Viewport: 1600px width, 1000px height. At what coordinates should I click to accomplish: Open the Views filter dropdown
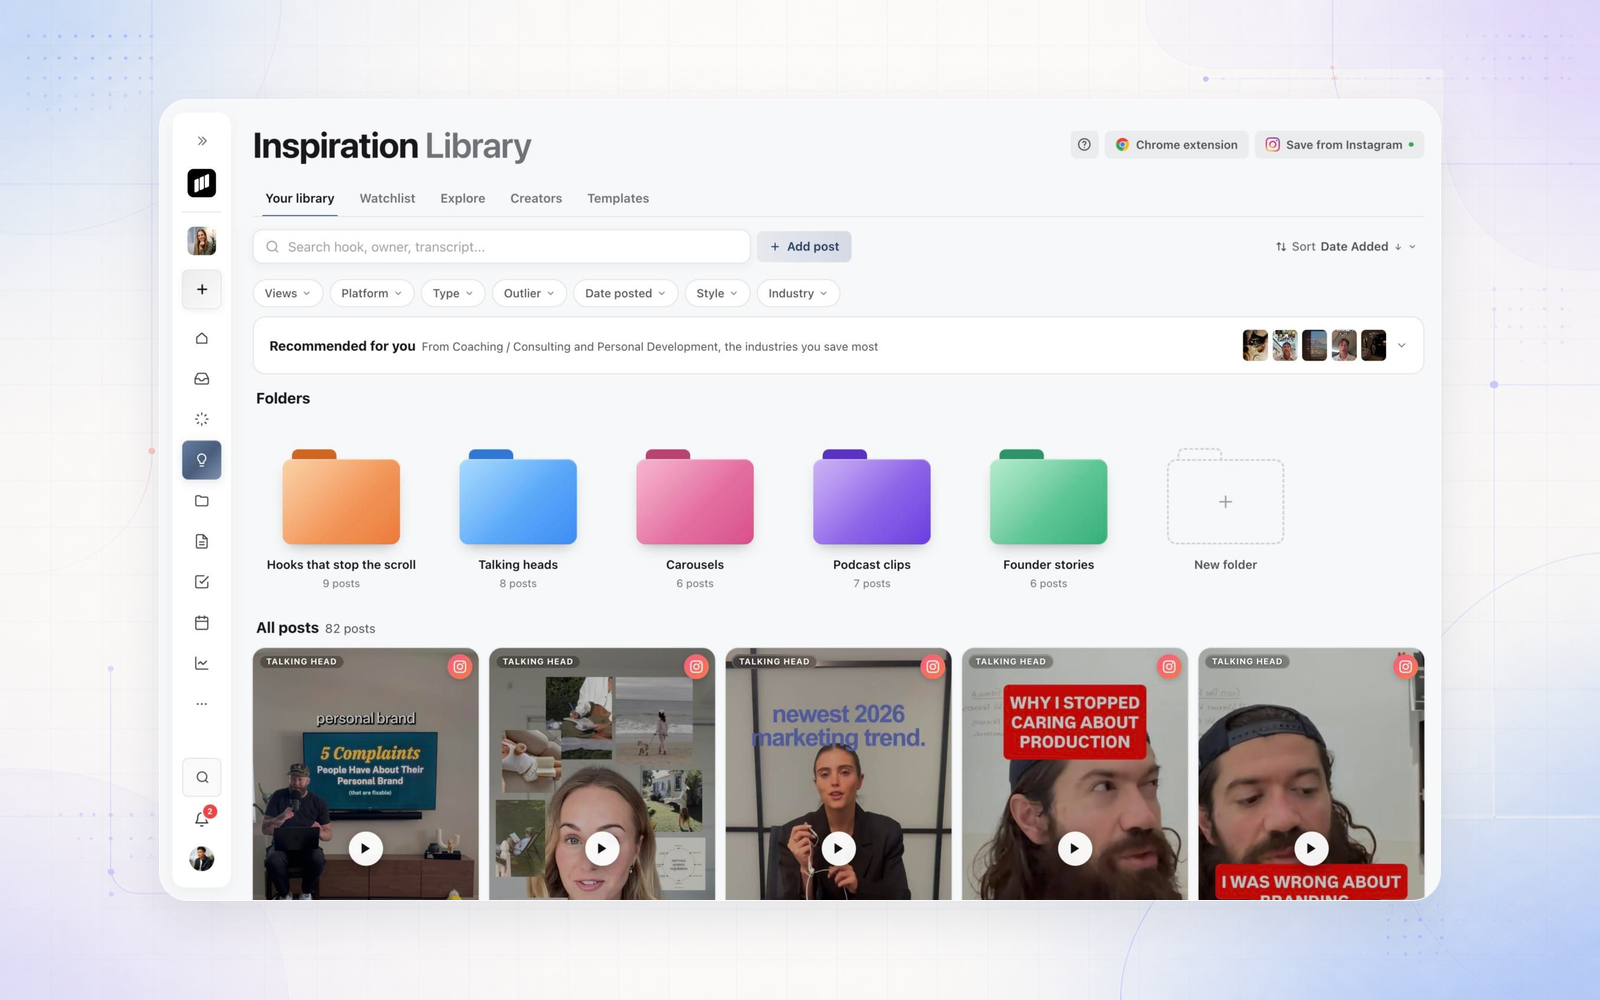[288, 293]
